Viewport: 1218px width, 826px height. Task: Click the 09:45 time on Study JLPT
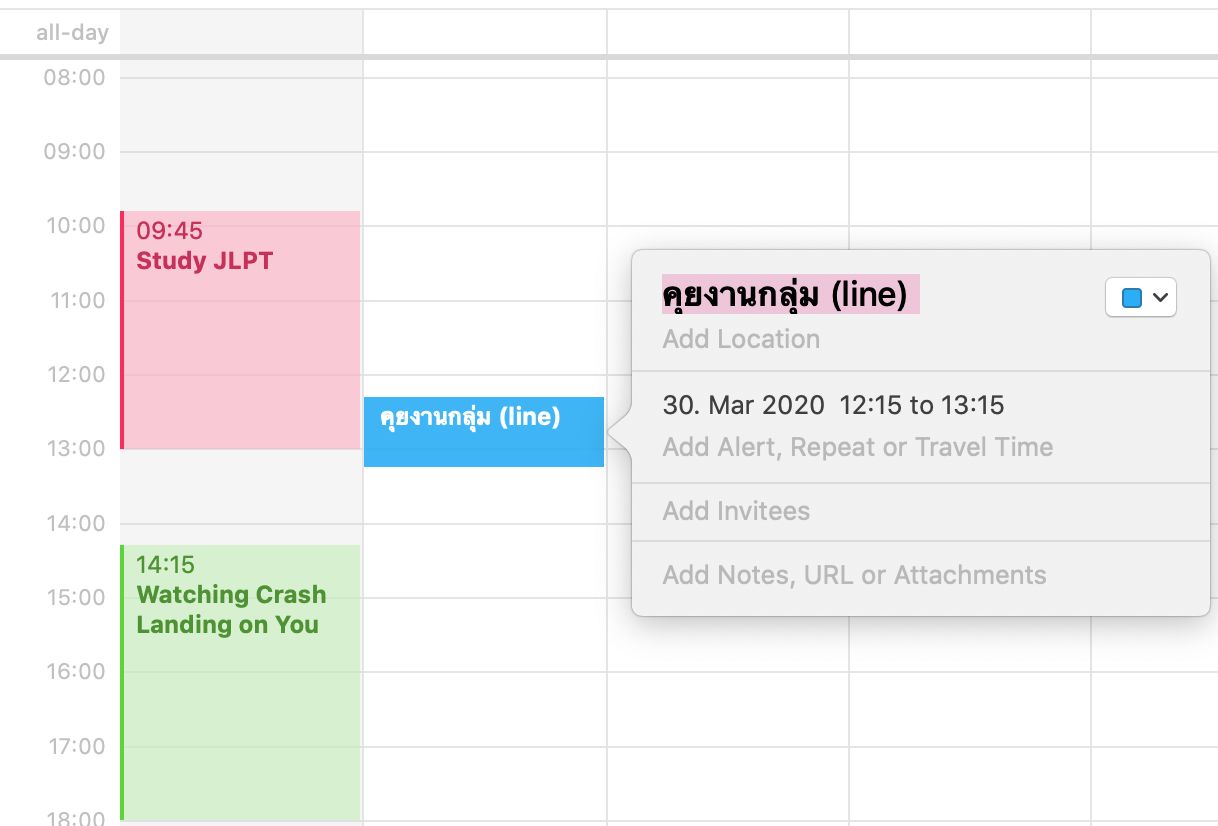(169, 231)
